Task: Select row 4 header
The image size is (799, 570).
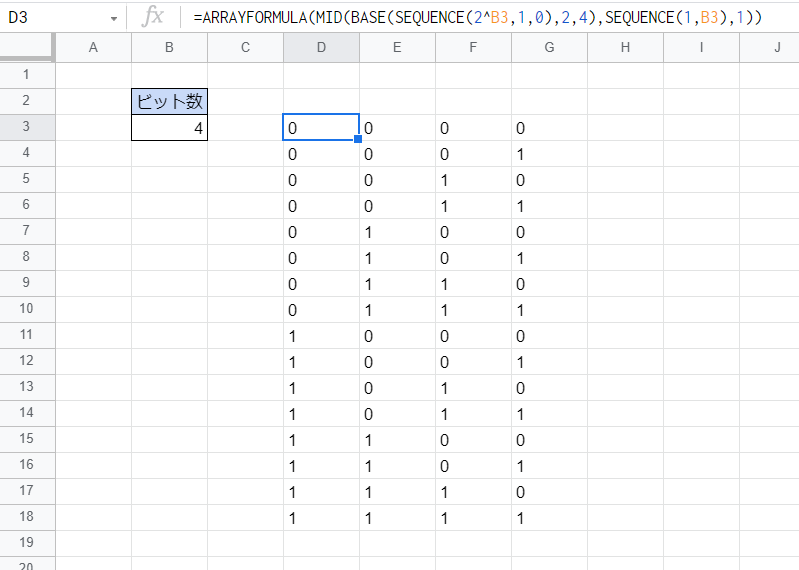Action: [x=26, y=153]
